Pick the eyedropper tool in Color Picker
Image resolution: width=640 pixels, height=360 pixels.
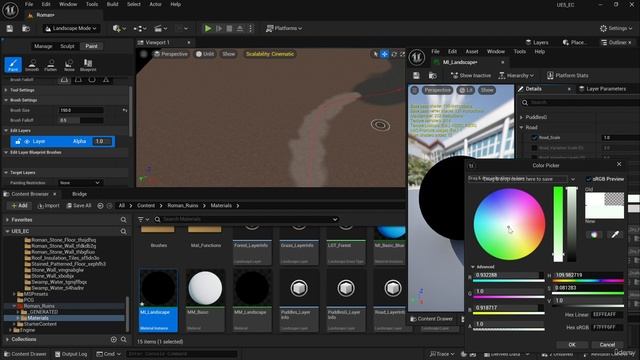[615, 234]
